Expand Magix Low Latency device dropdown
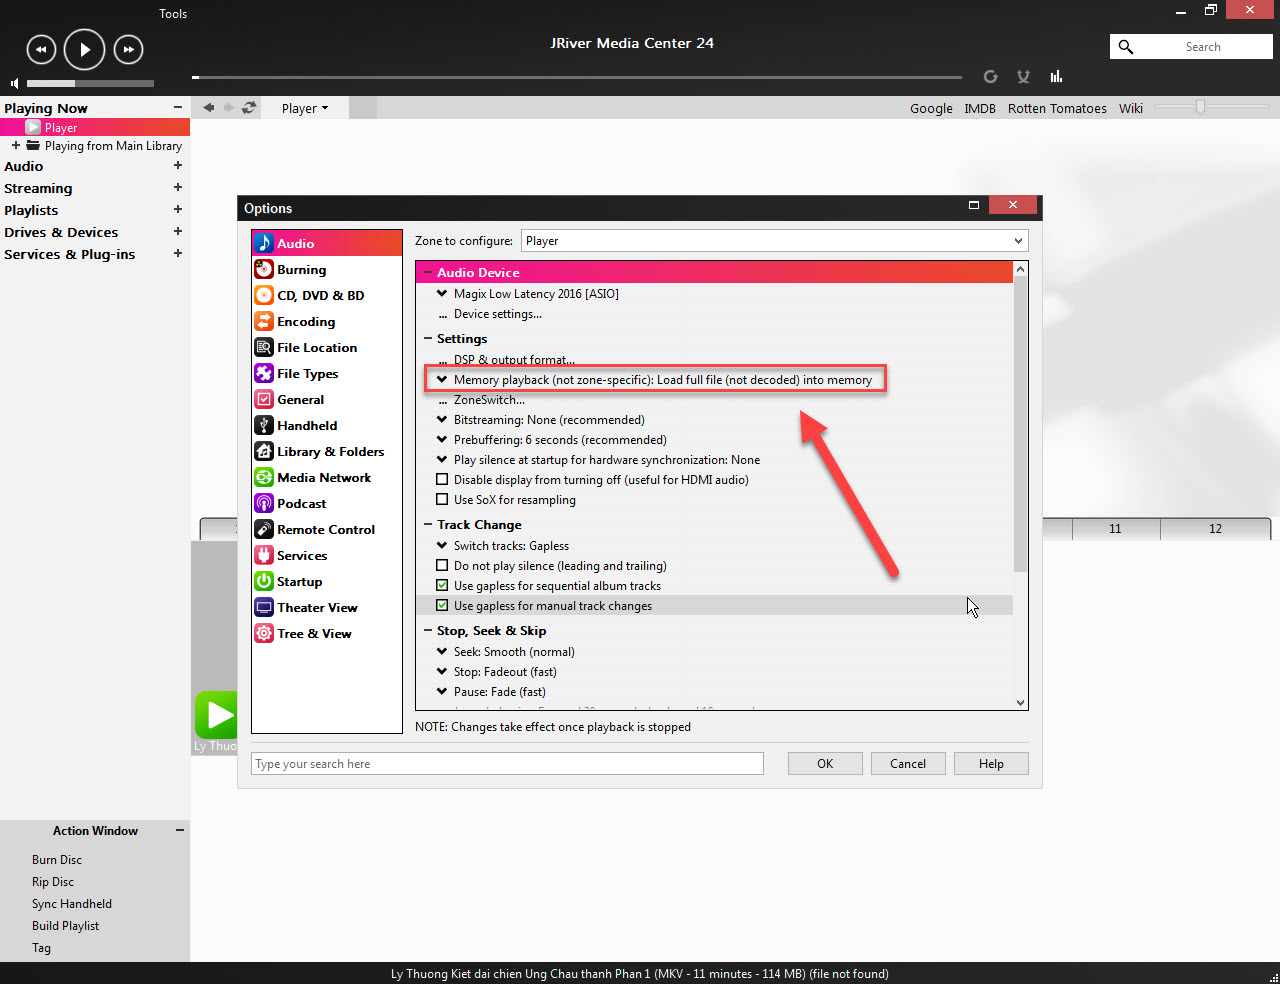Viewport: 1280px width, 984px height. 442,294
